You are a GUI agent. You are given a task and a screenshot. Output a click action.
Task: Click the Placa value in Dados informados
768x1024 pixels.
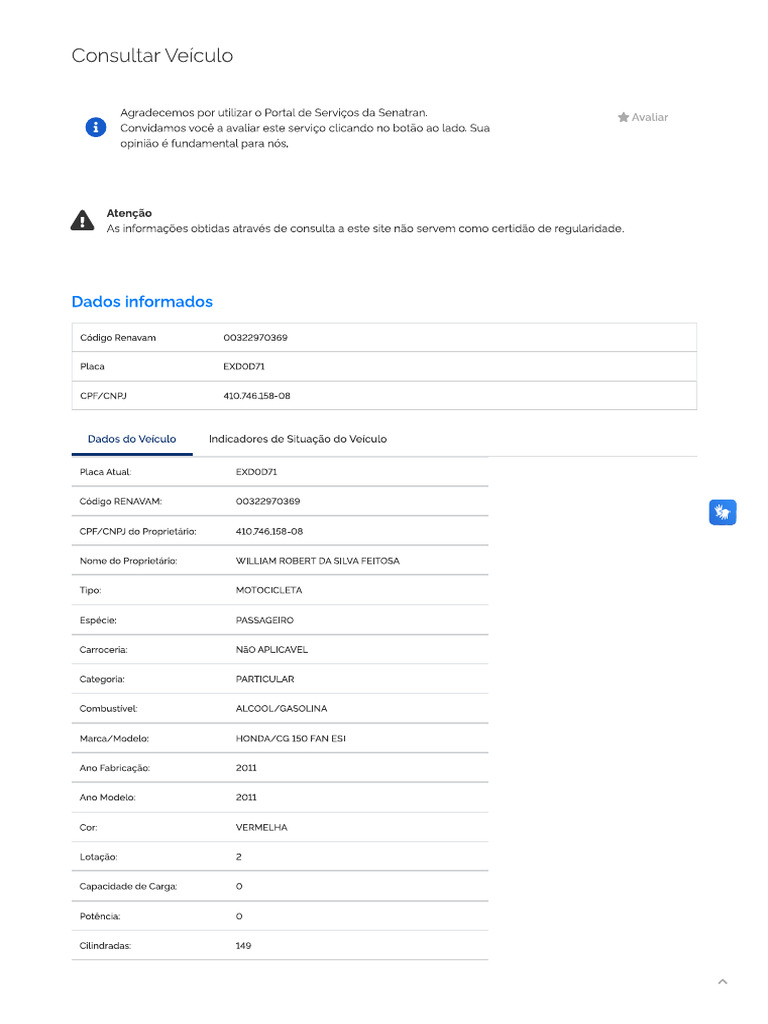243,367
